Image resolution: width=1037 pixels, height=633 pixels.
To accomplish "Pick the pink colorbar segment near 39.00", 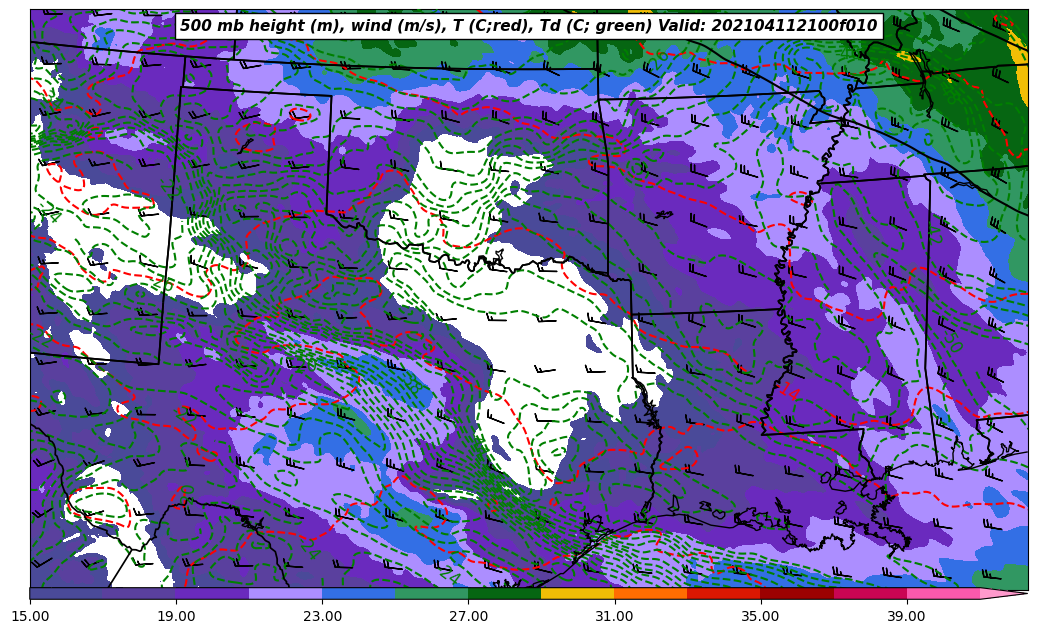I will pos(942,594).
